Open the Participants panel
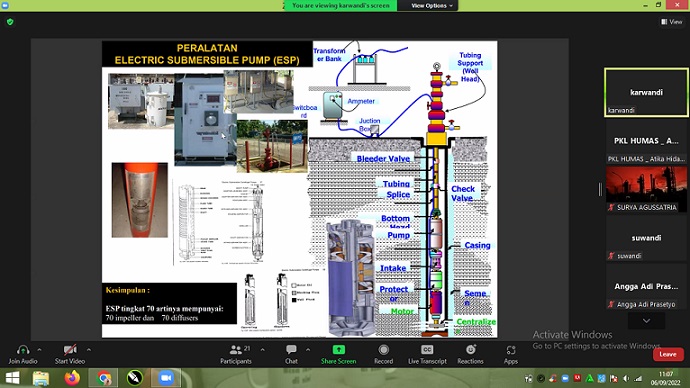The width and height of the screenshot is (690, 388). click(236, 354)
